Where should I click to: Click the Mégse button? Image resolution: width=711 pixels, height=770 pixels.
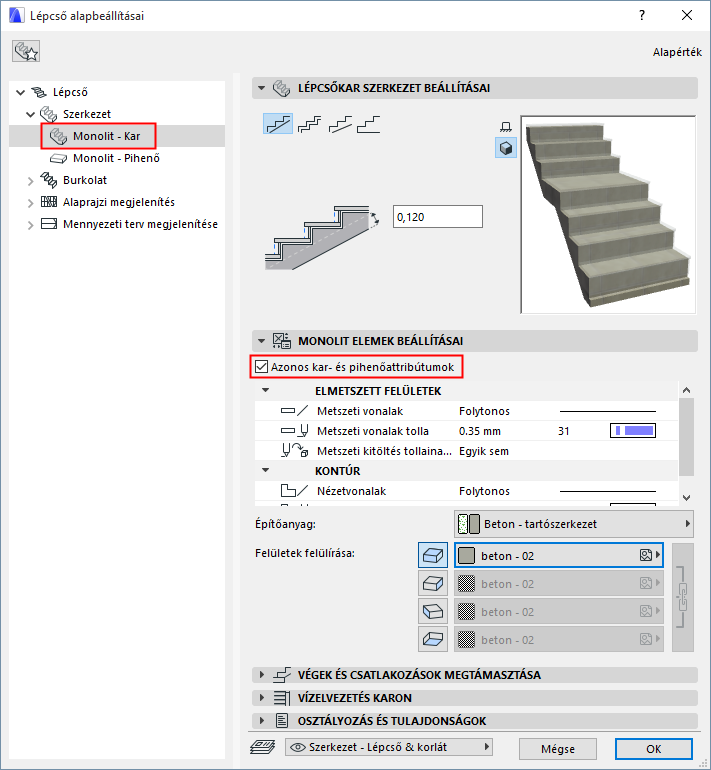(558, 749)
